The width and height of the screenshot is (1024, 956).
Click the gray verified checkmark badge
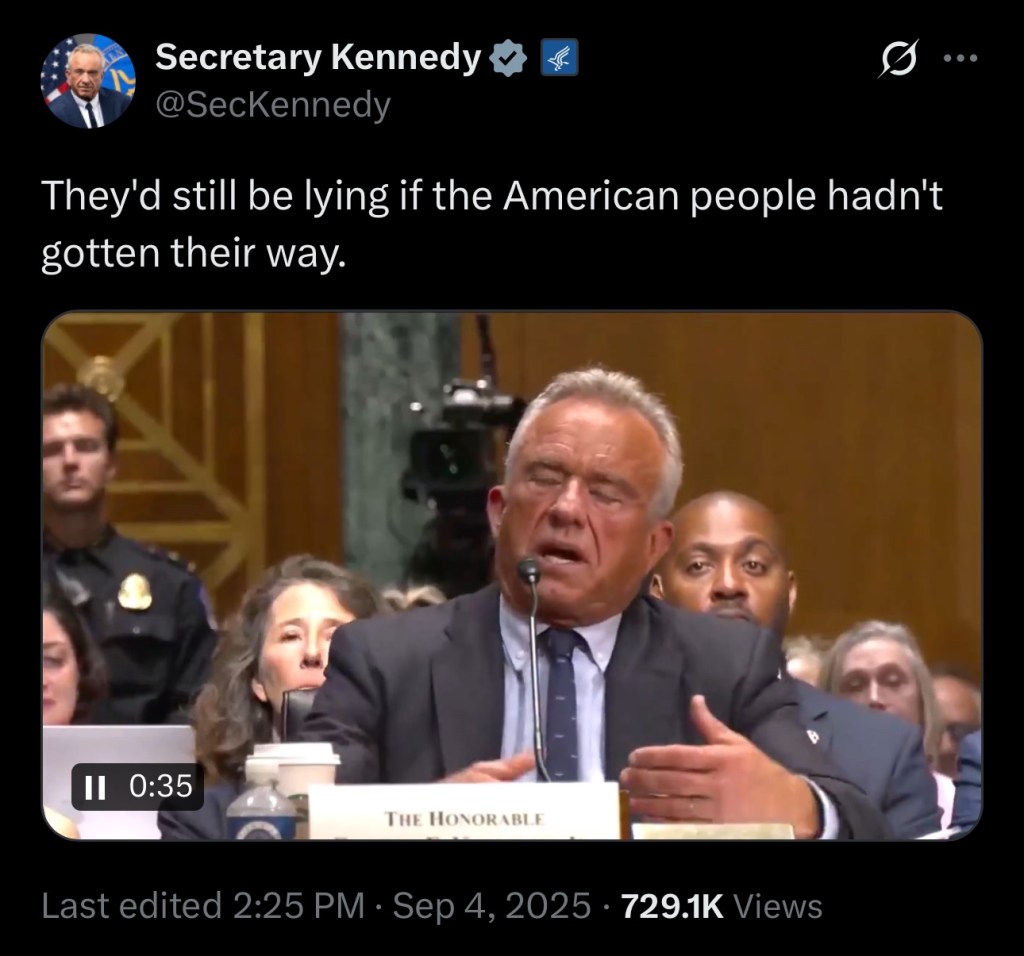click(x=508, y=57)
